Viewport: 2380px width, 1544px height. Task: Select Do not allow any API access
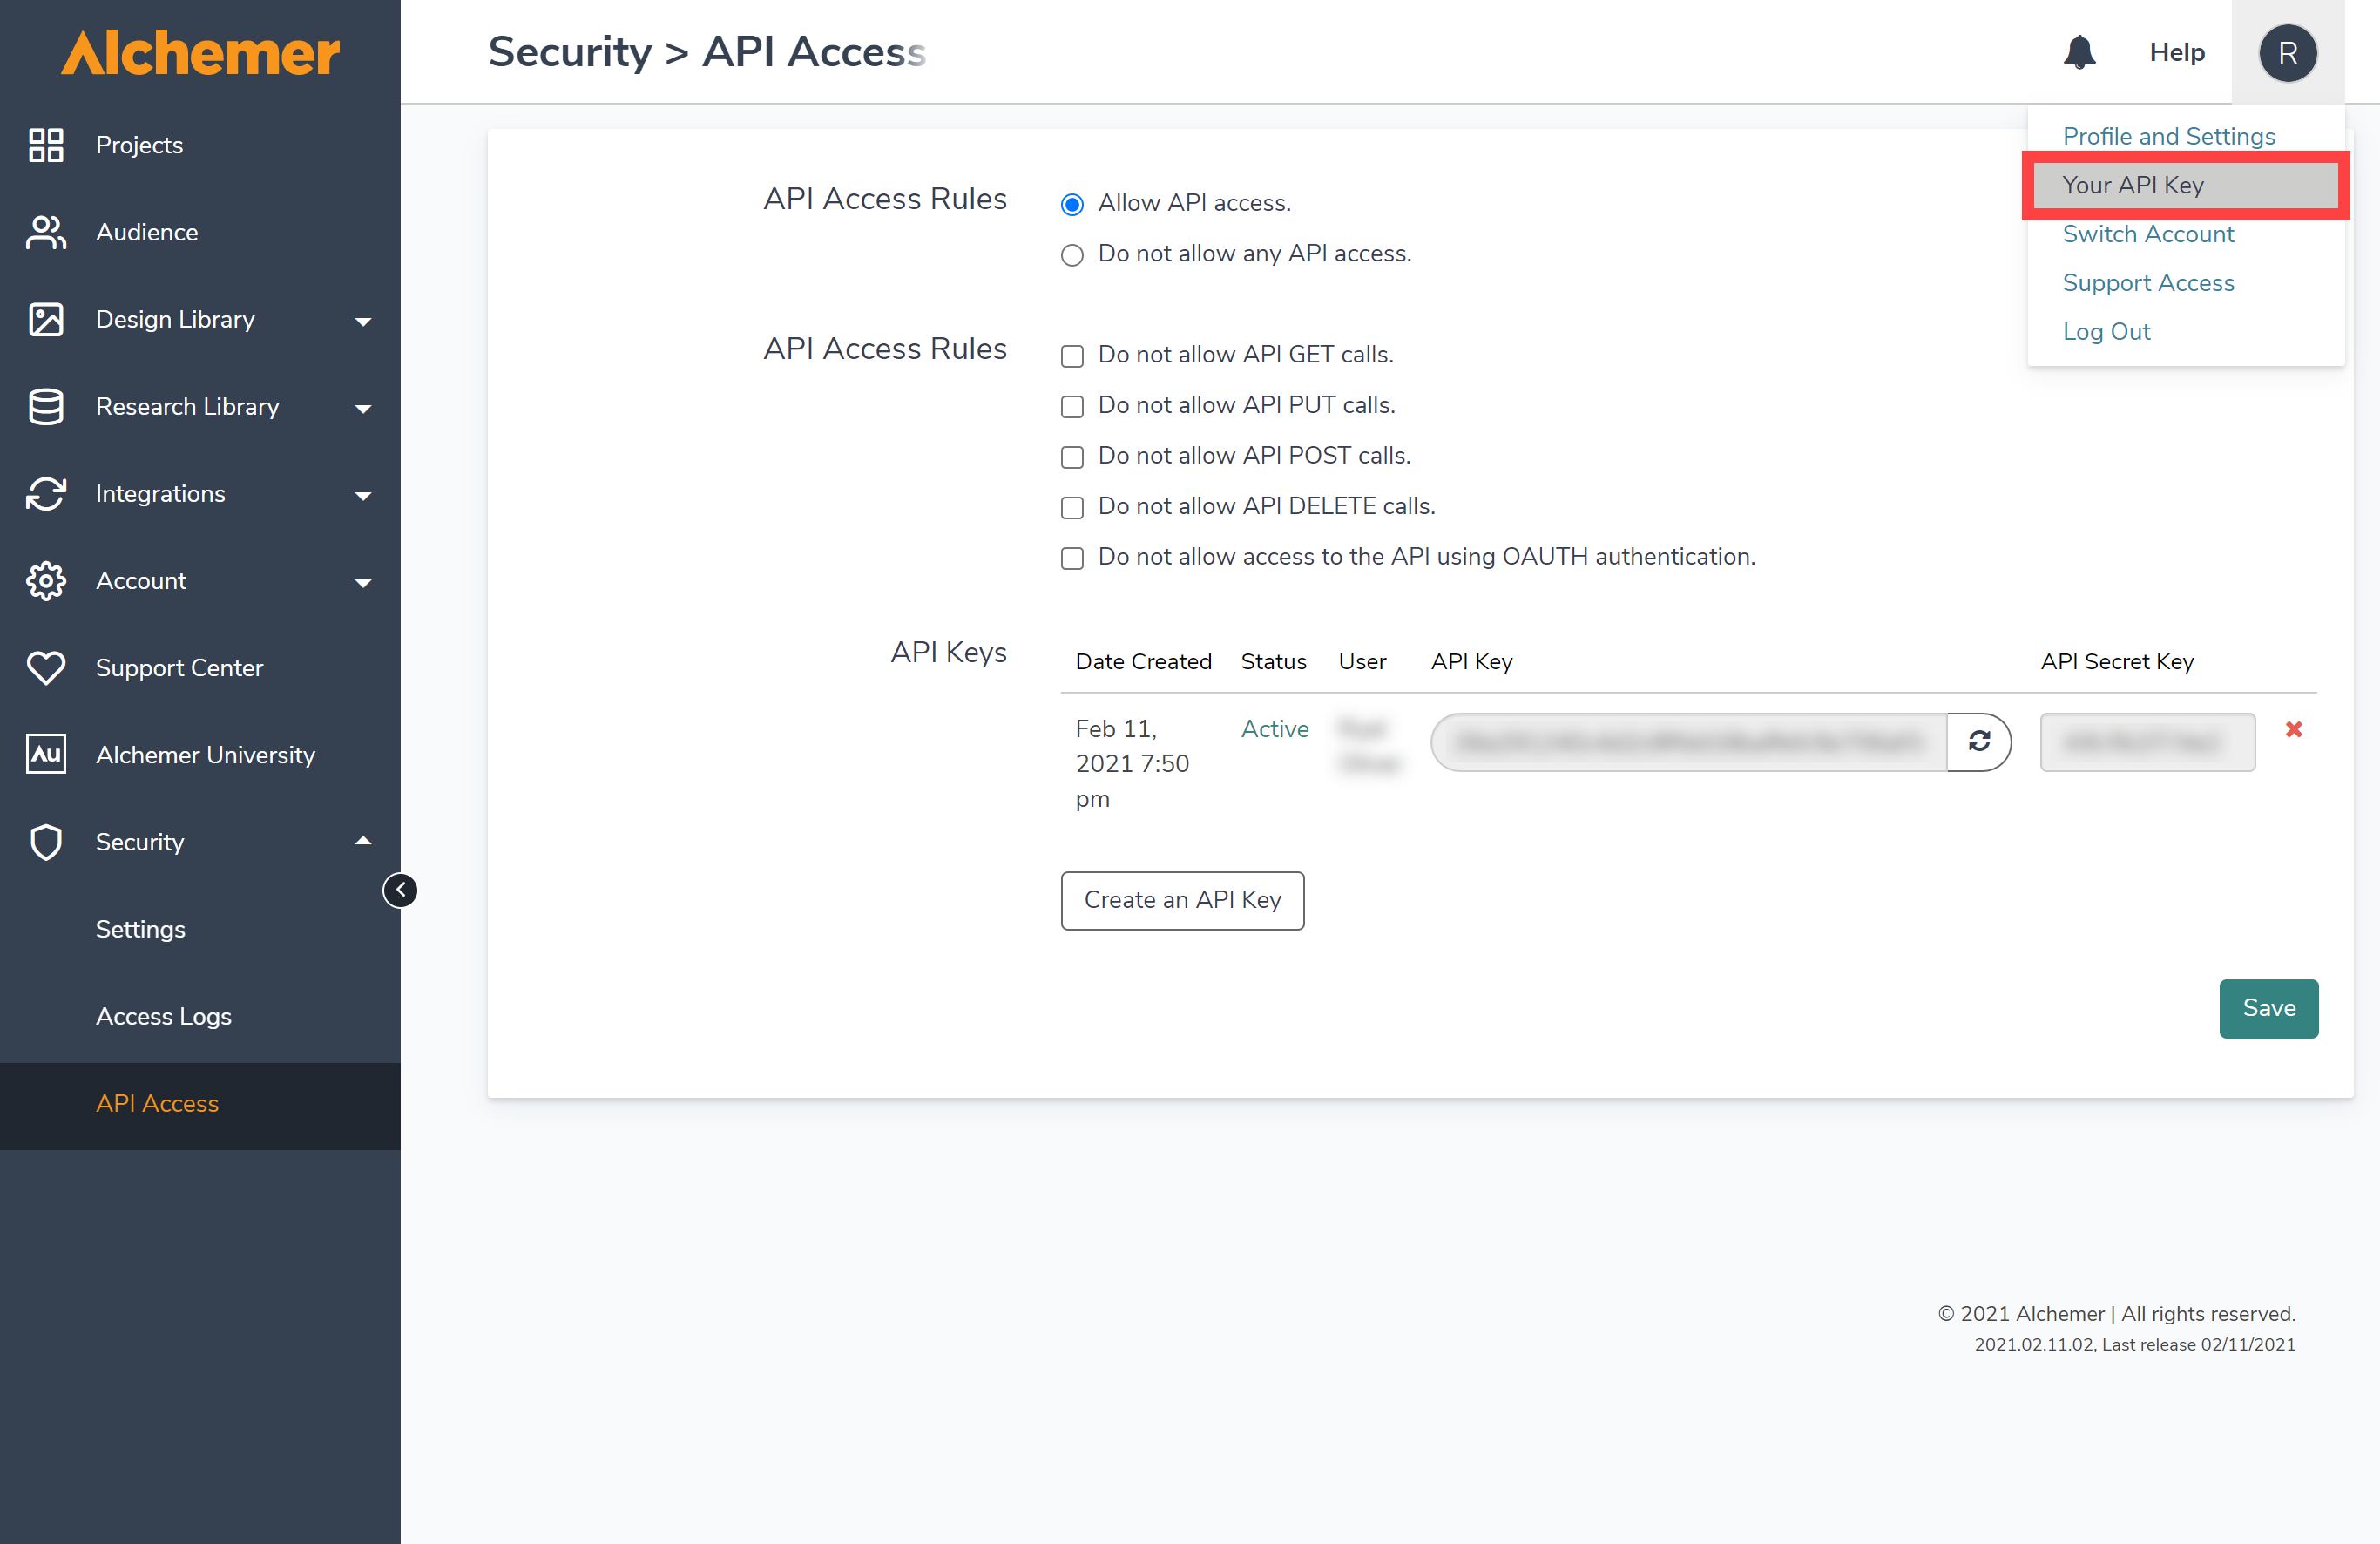pyautogui.click(x=1072, y=255)
